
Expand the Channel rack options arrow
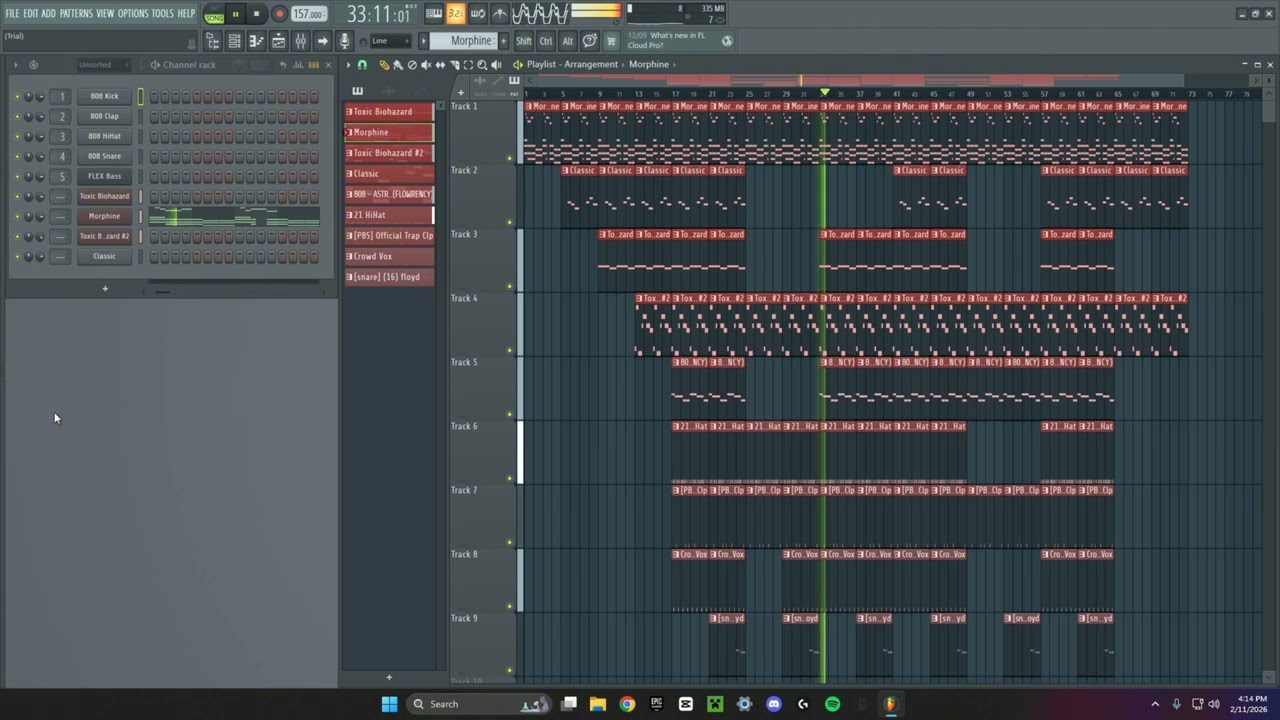click(x=15, y=65)
